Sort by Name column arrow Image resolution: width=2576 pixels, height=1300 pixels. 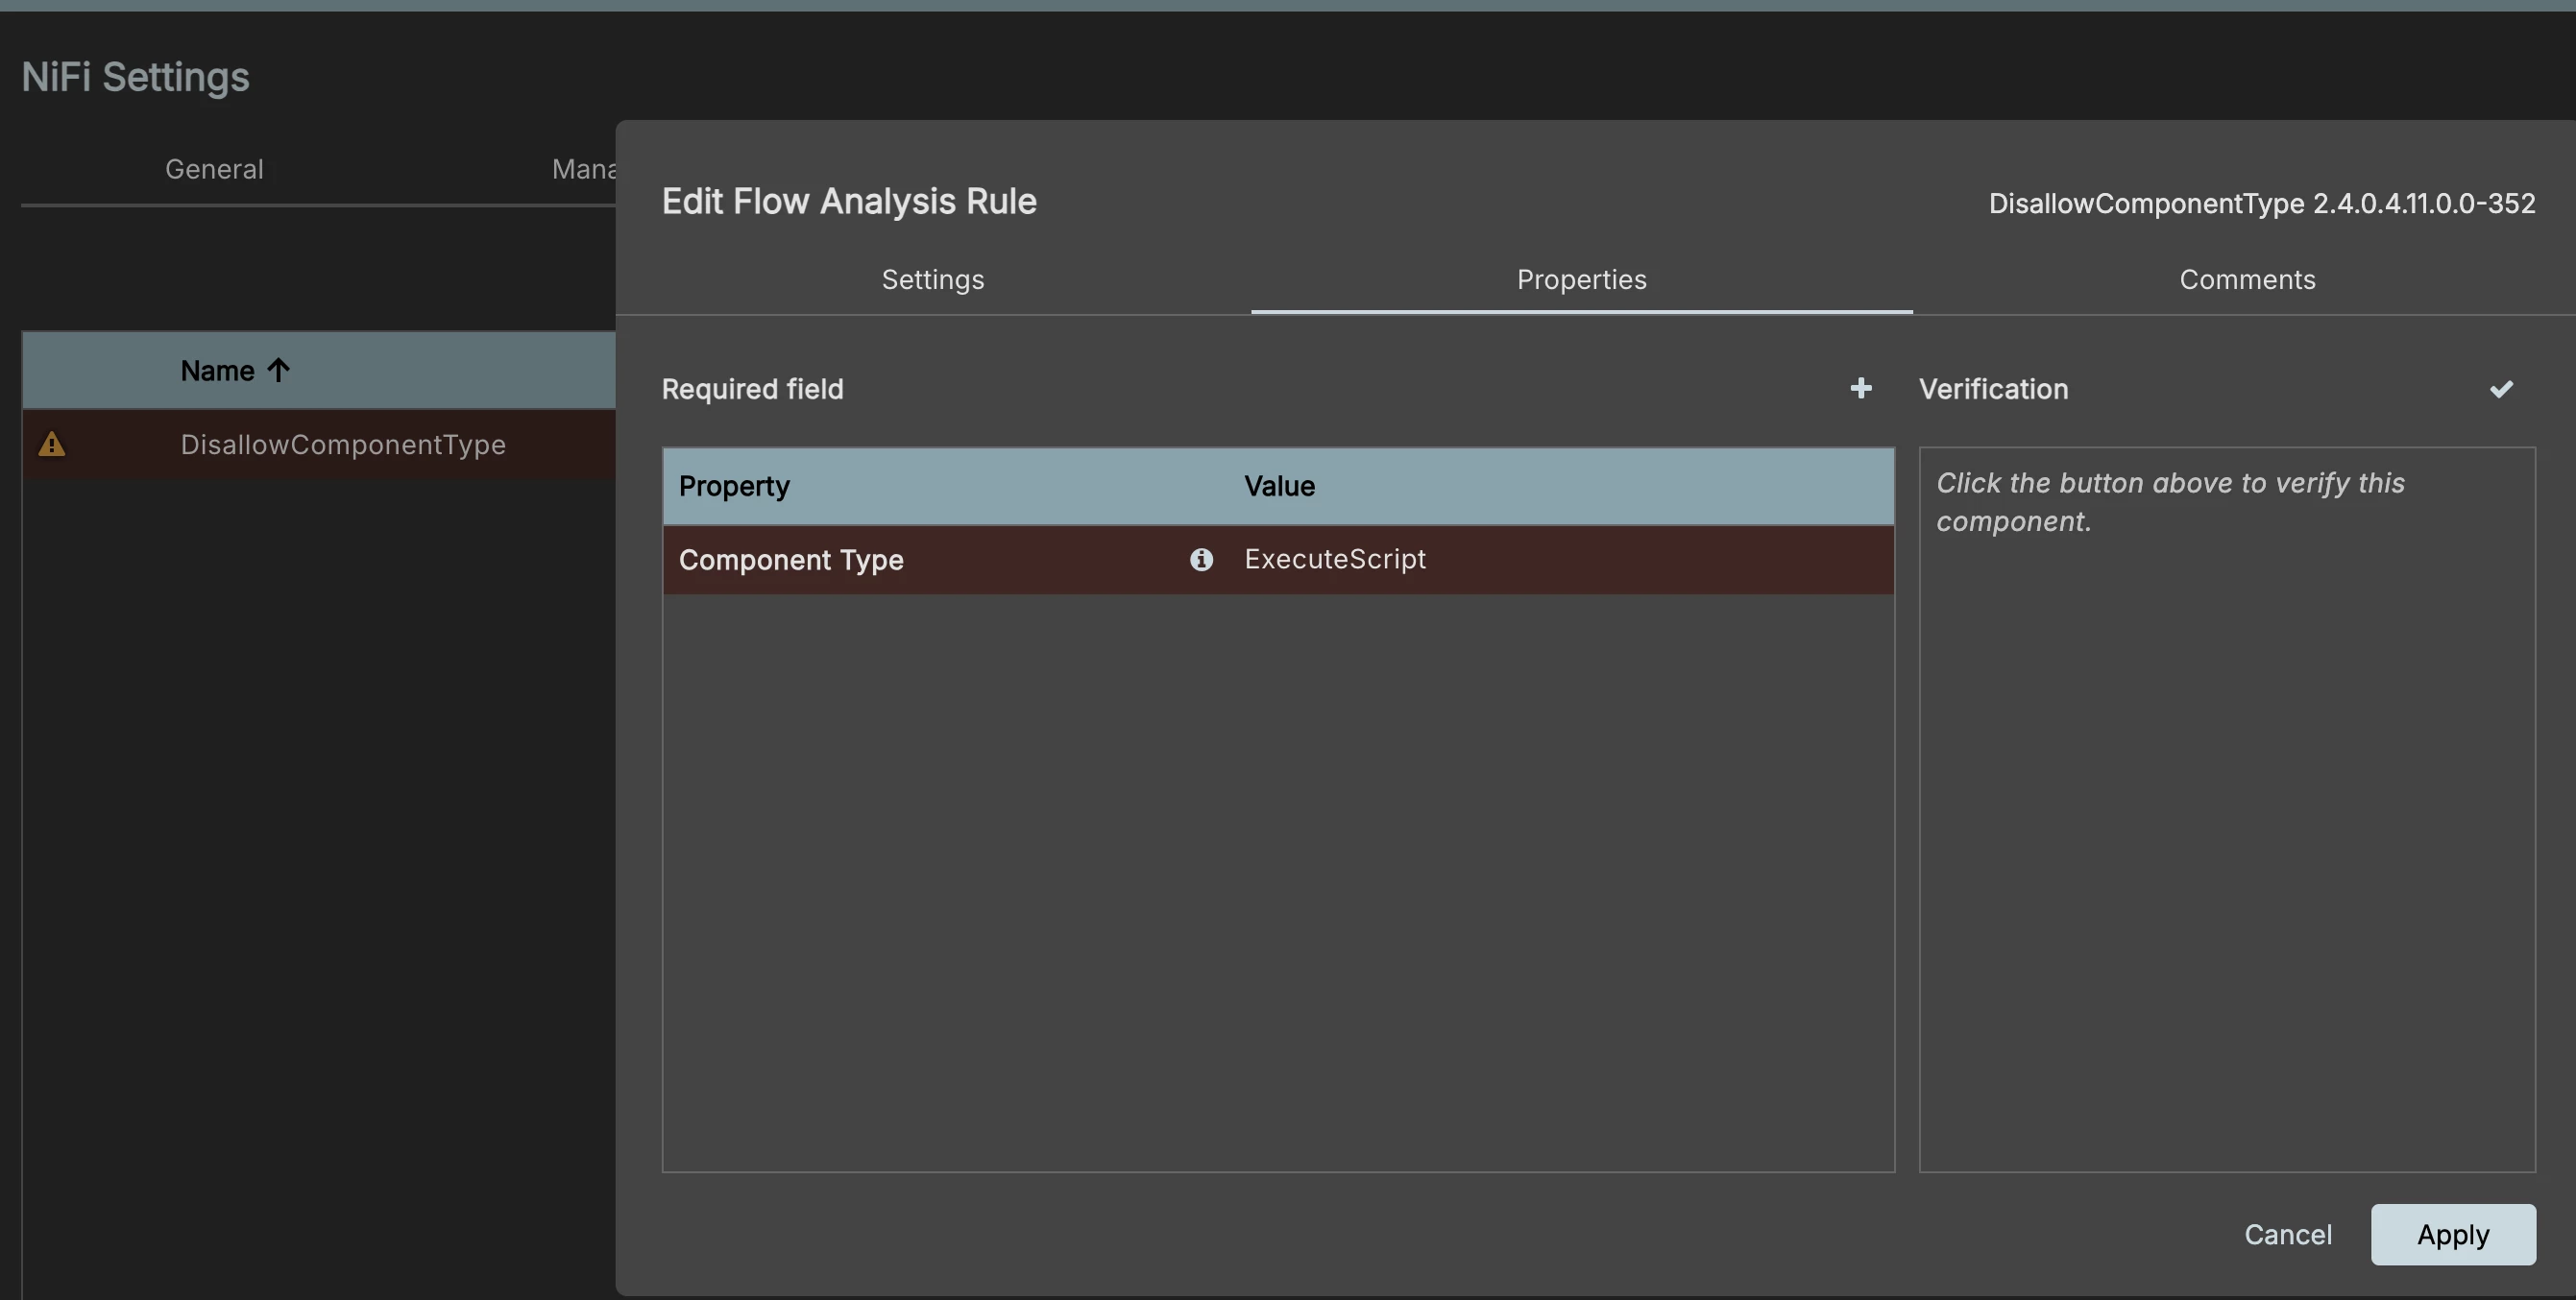click(278, 371)
